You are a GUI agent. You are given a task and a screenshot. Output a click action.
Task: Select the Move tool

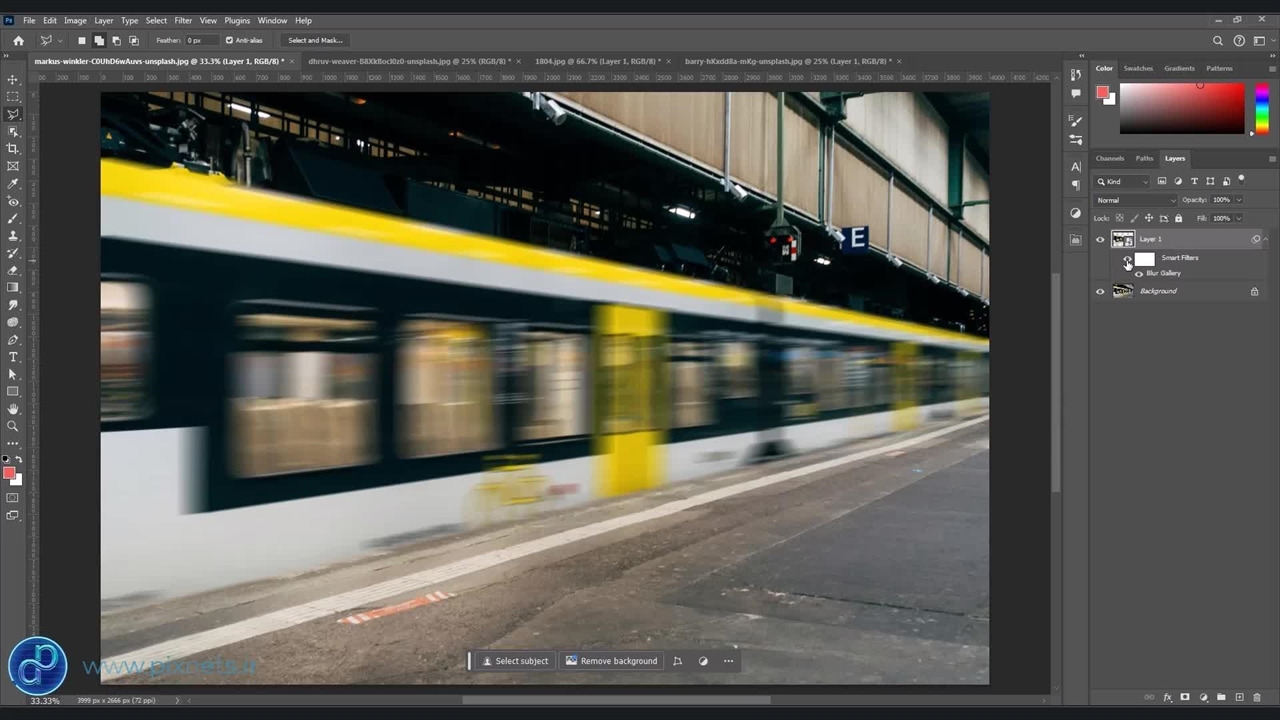point(13,79)
